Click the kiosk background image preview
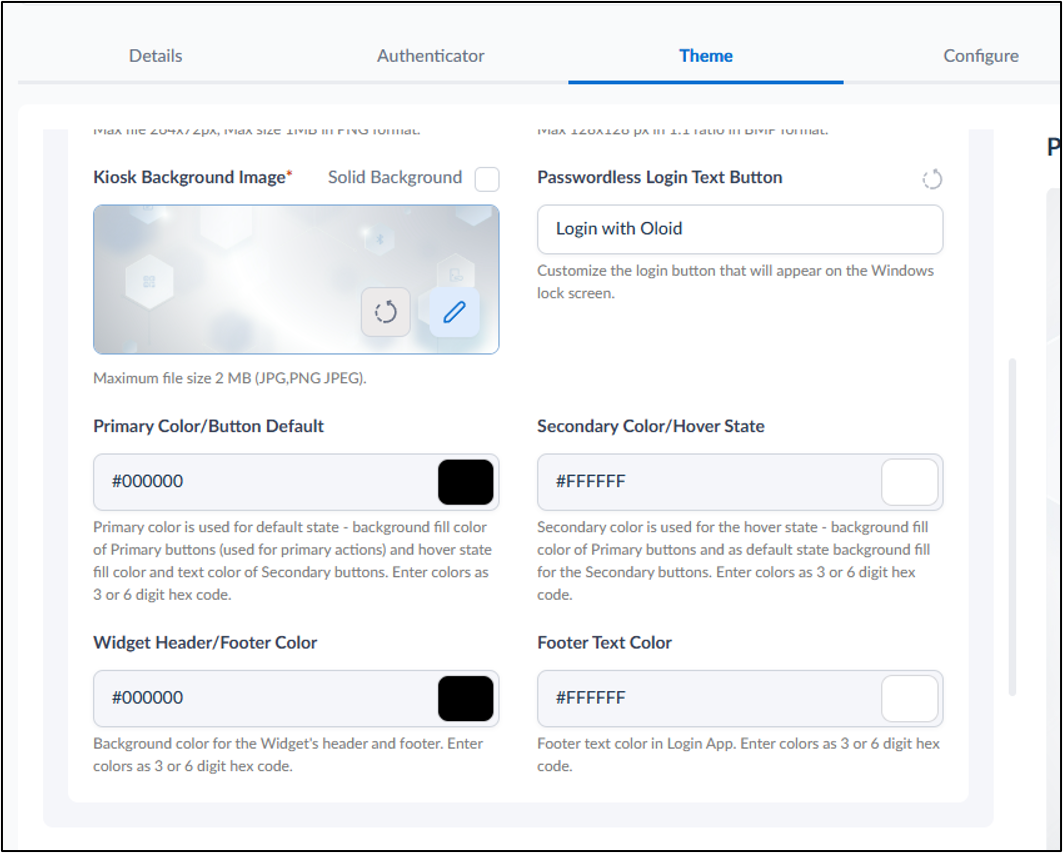The image size is (1063, 853). [x=296, y=279]
